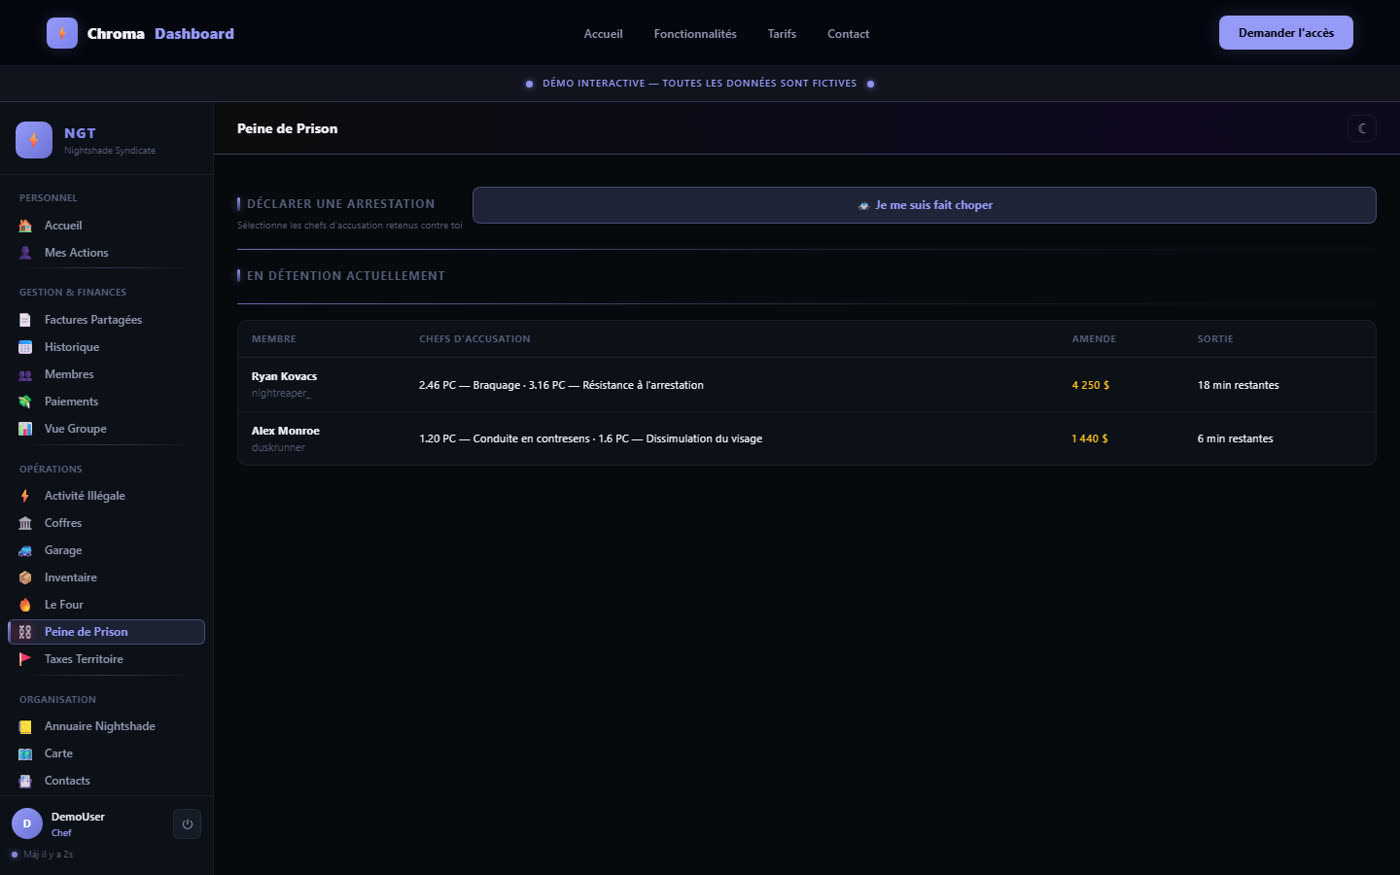Click the flame icon beside Le Four

(x=25, y=605)
